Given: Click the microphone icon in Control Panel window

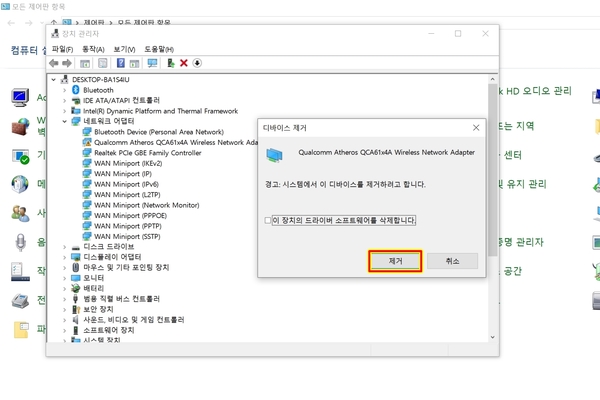Looking at the screenshot, I should pyautogui.click(x=21, y=242).
